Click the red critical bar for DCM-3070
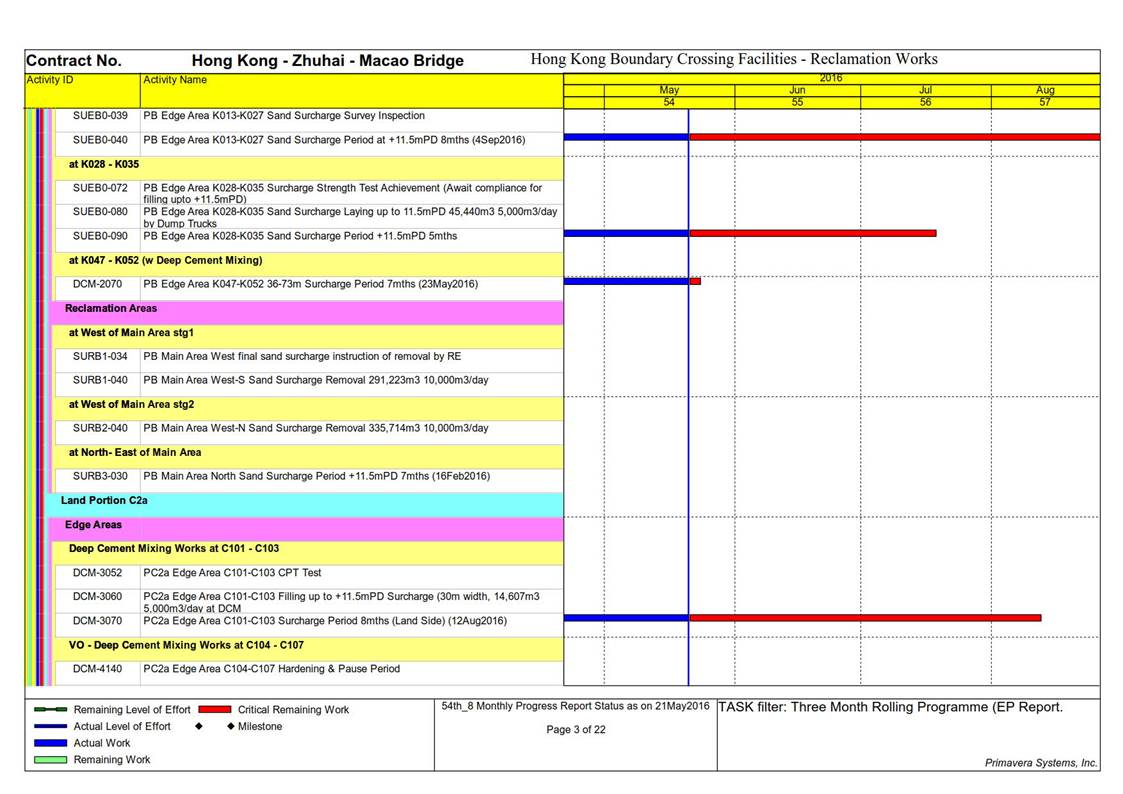The width and height of the screenshot is (1123, 794). point(865,618)
